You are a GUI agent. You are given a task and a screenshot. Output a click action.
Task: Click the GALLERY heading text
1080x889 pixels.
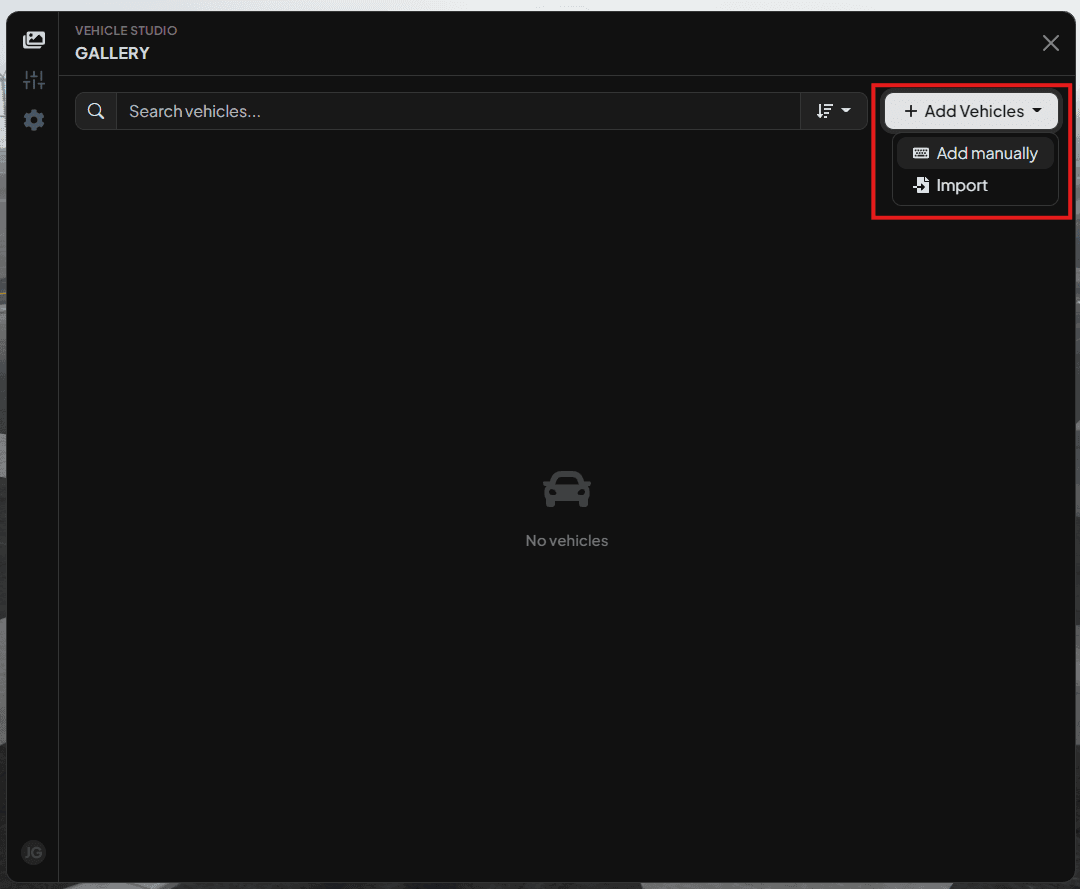(x=112, y=53)
